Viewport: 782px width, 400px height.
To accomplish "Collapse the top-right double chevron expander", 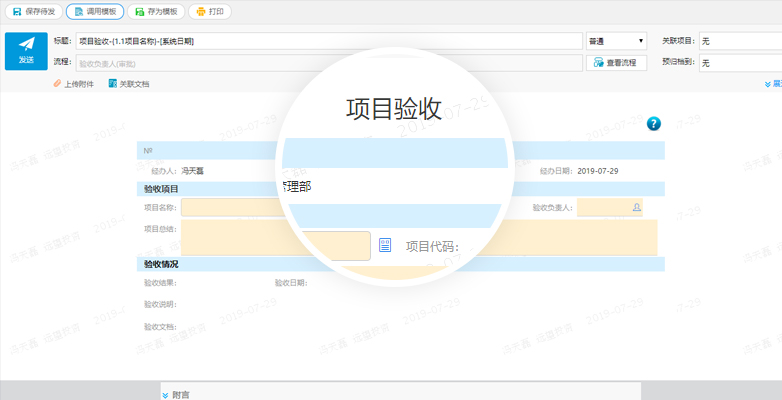I will click(767, 85).
